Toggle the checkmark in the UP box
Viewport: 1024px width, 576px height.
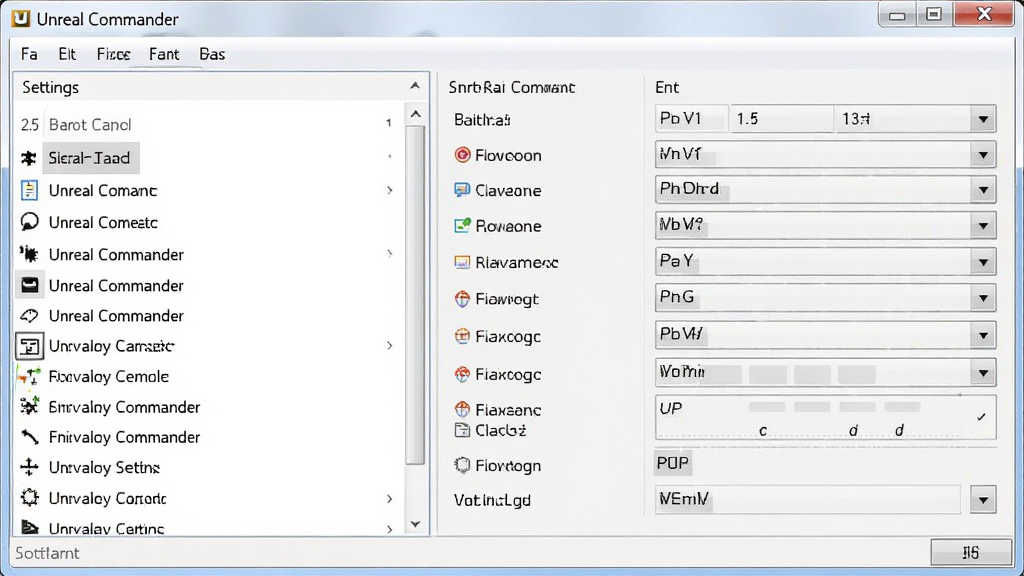point(981,417)
